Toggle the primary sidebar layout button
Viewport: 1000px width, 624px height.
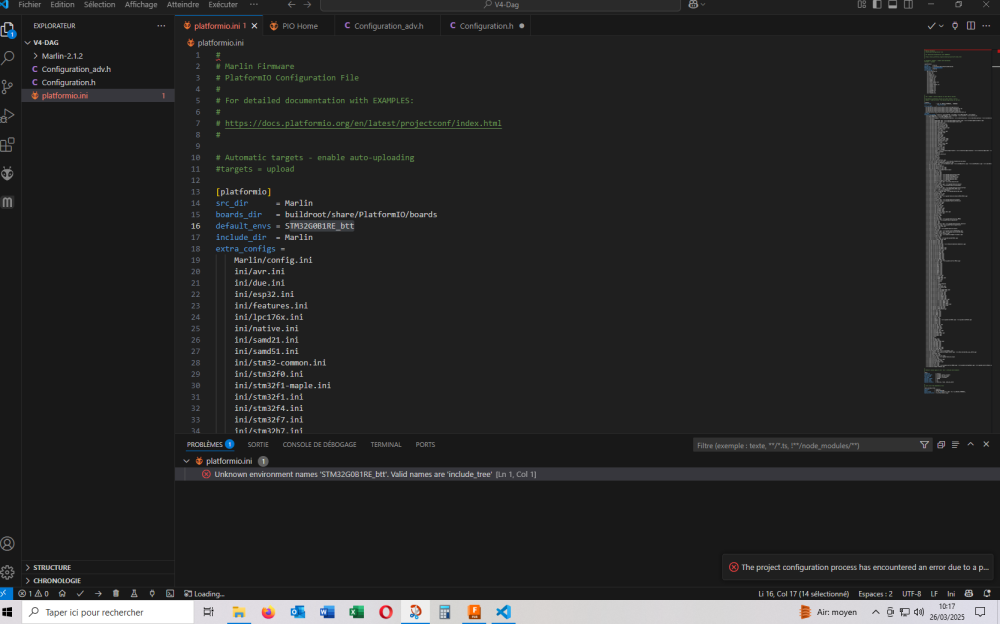click(878, 5)
